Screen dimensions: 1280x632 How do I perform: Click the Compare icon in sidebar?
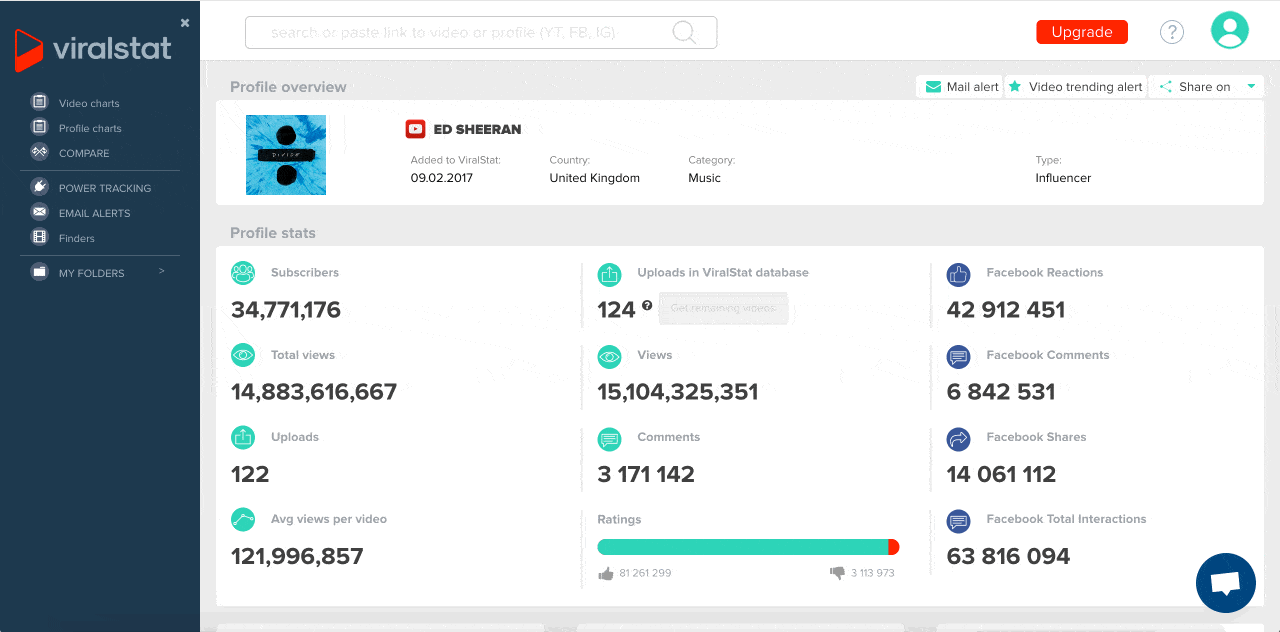[40, 152]
